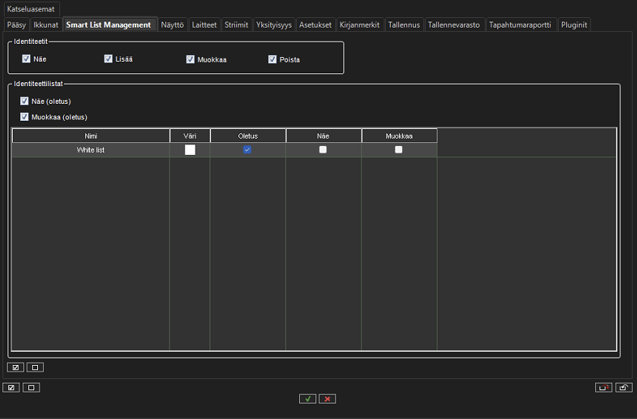Switch to the Ikkunat tab
The height and width of the screenshot is (419, 637).
[46, 25]
